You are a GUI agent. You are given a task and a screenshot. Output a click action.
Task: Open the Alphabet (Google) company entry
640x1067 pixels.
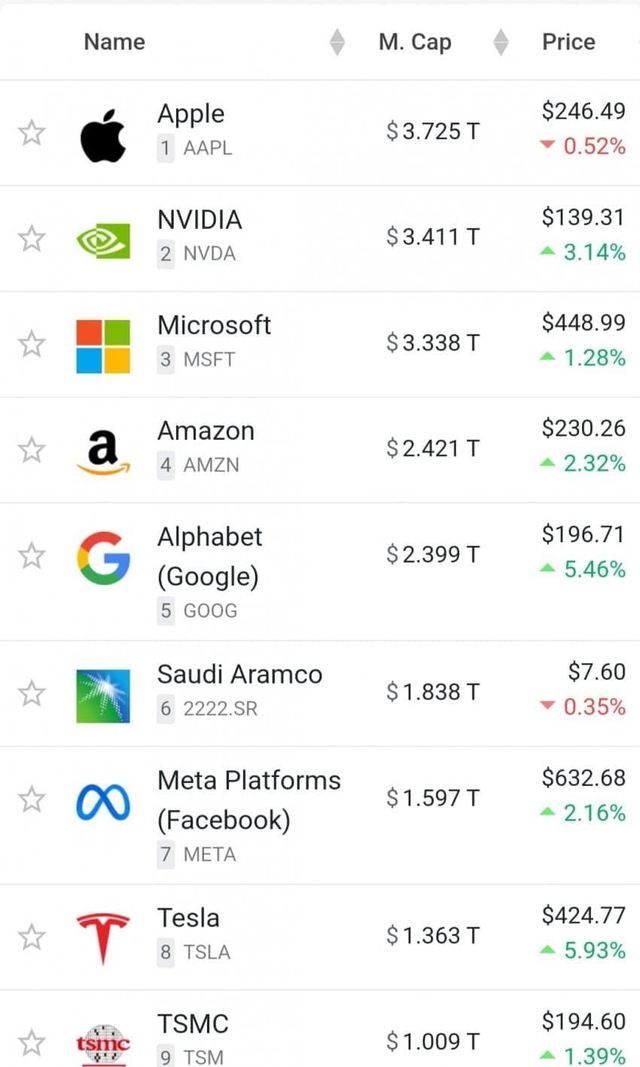coord(209,556)
